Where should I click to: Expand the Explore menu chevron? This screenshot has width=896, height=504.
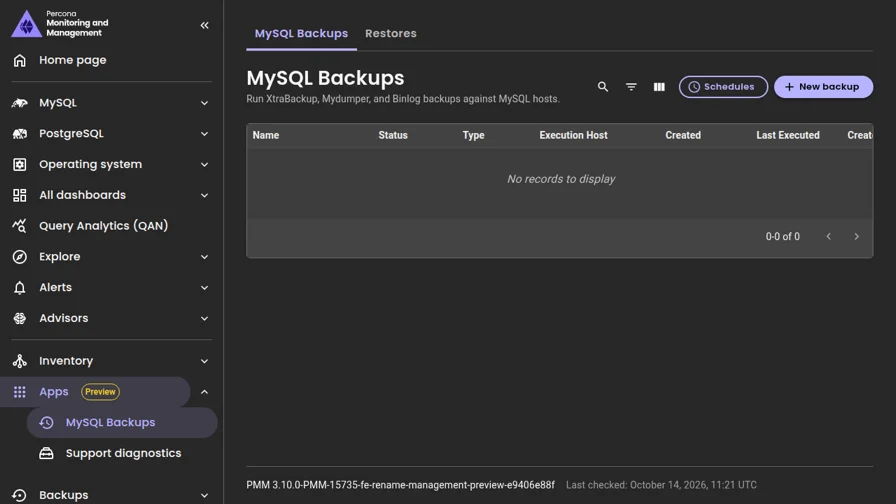point(204,257)
